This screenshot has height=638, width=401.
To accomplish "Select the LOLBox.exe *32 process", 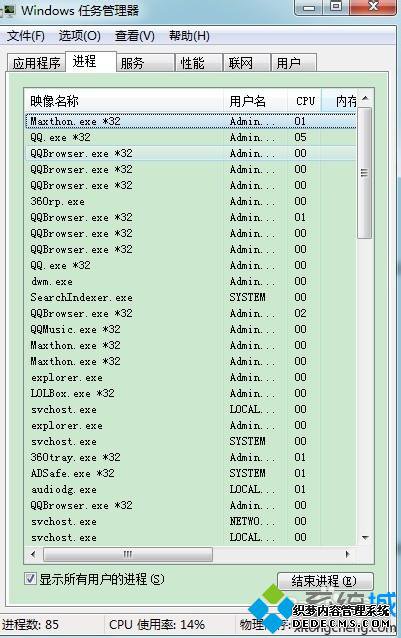I will coord(190,393).
